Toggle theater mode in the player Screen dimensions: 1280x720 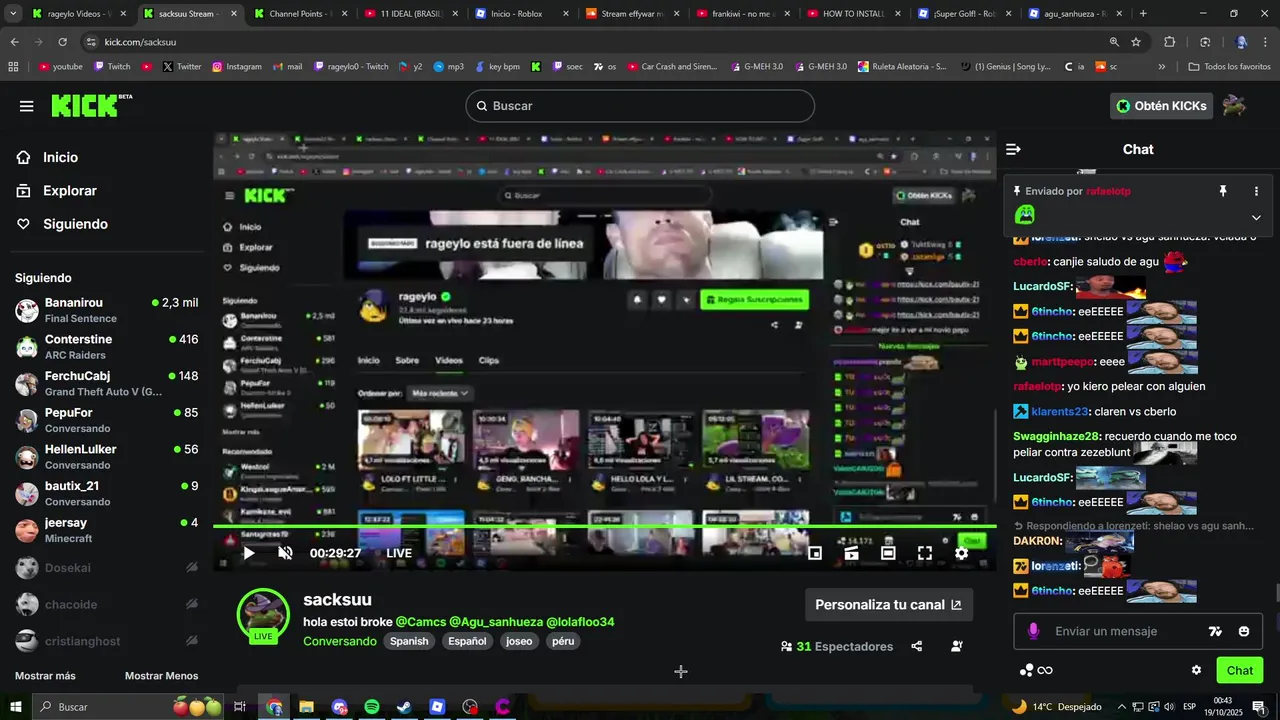(x=888, y=553)
